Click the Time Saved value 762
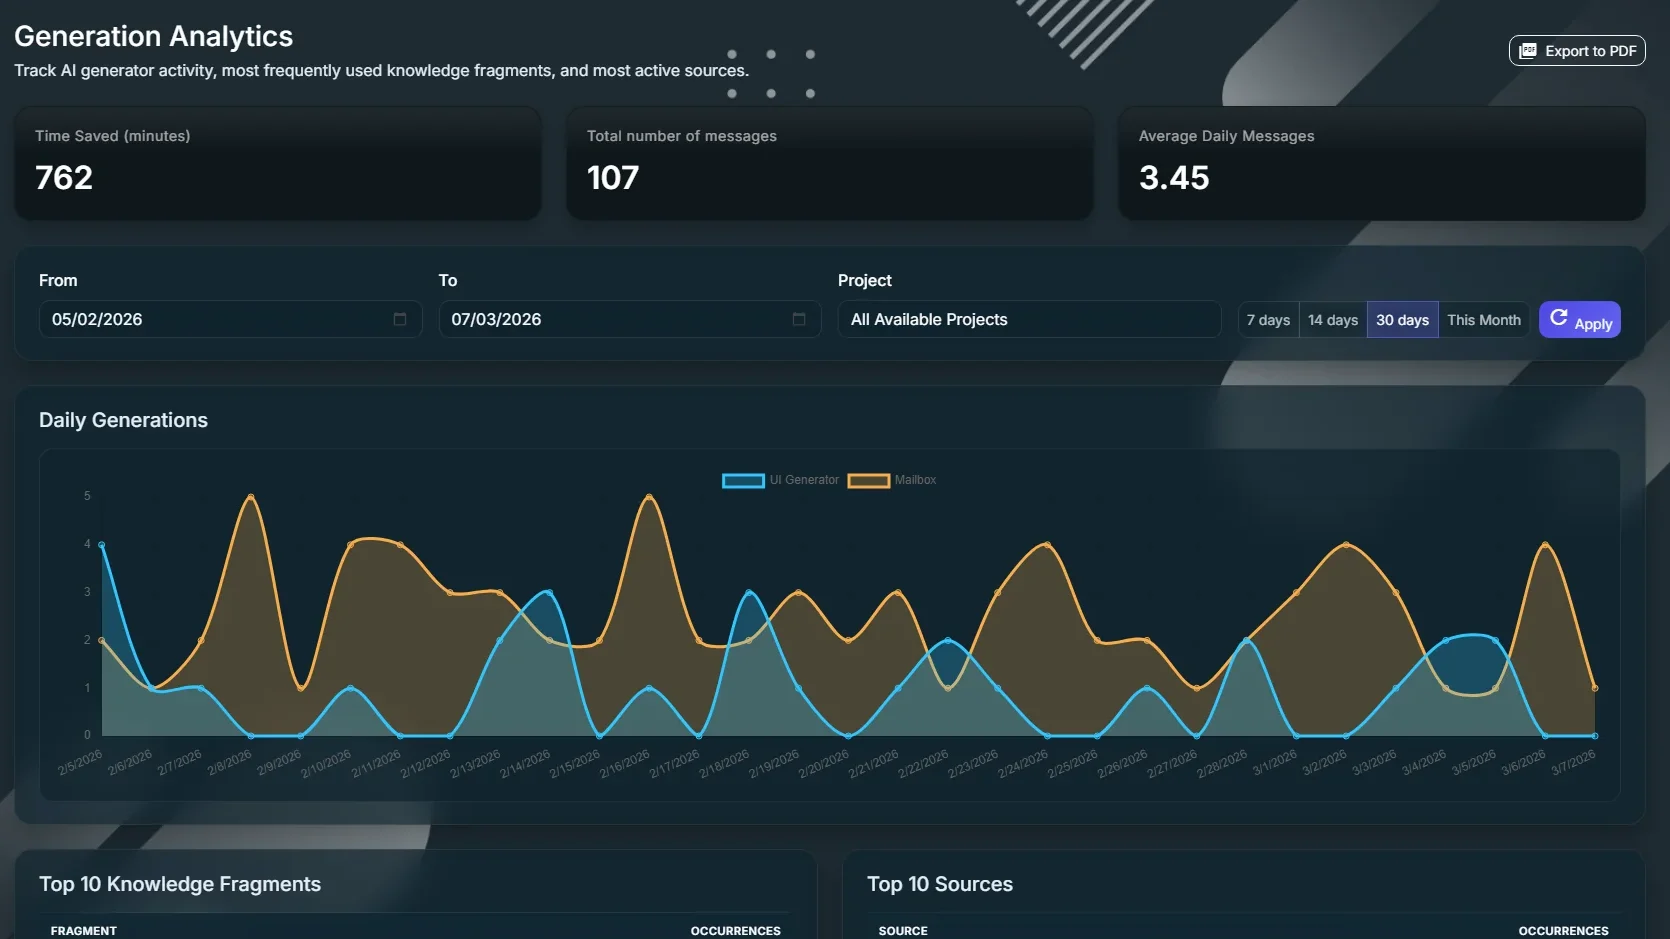Viewport: 1670px width, 939px height. point(64,177)
